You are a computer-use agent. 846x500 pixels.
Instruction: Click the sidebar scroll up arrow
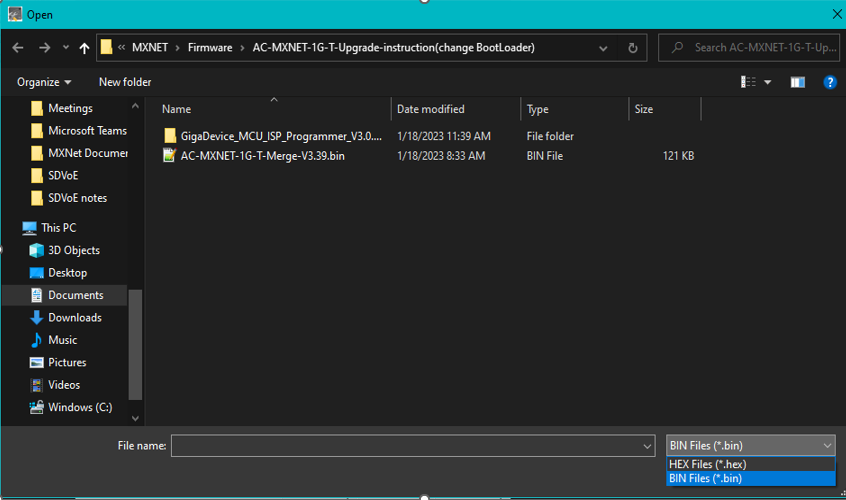click(x=135, y=106)
